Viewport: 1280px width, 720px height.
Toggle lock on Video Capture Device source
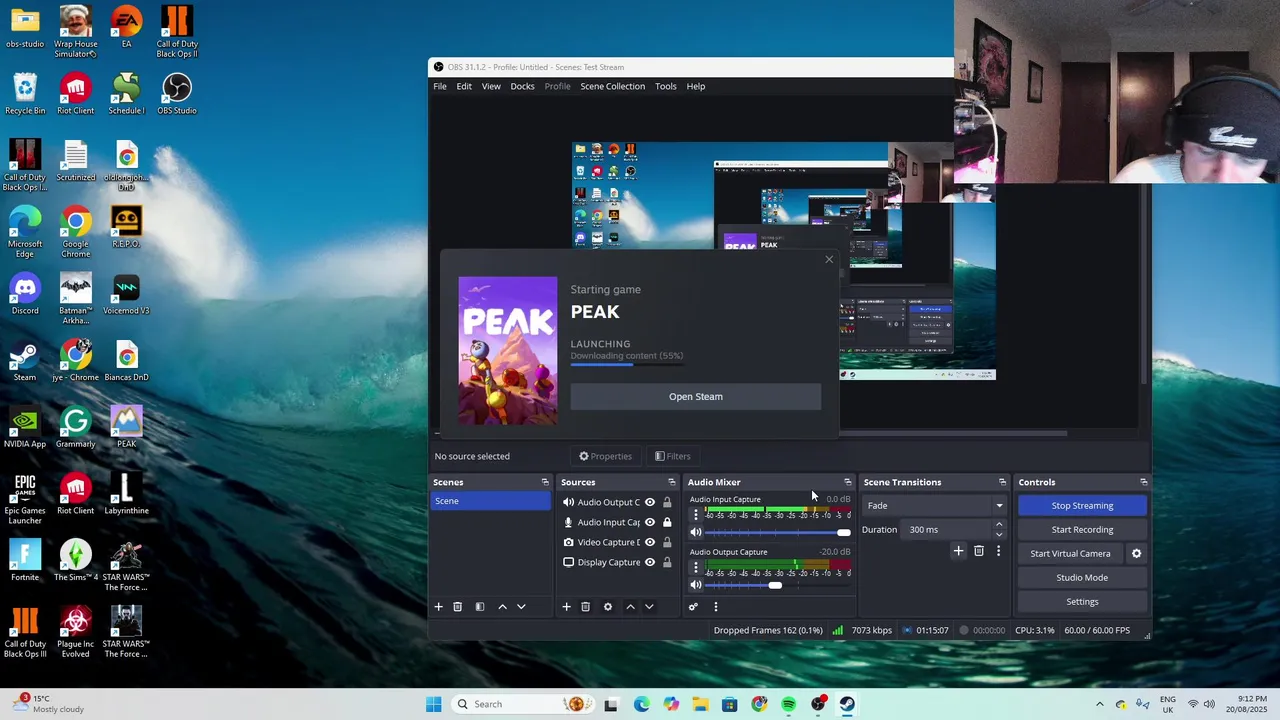pos(667,542)
